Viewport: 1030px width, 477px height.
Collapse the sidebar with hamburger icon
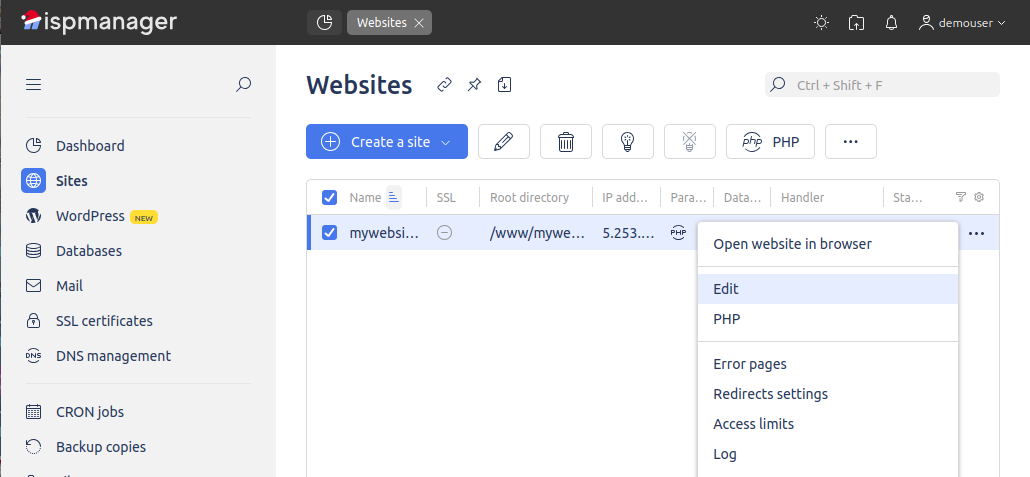pos(33,85)
